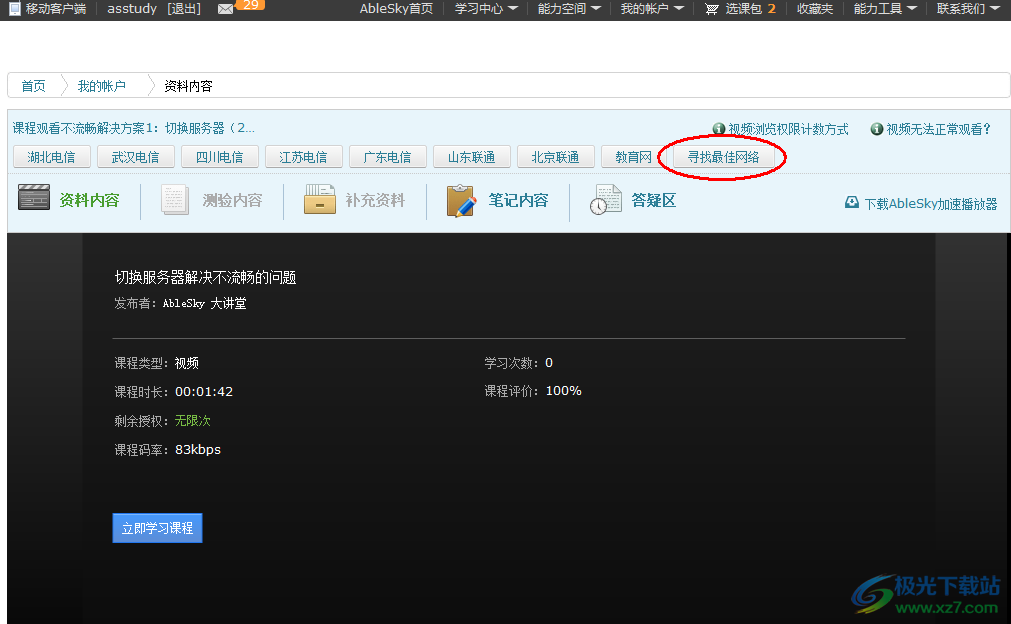Open the envelope messages icon
Image resolution: width=1011 pixels, height=624 pixels.
[x=225, y=9]
